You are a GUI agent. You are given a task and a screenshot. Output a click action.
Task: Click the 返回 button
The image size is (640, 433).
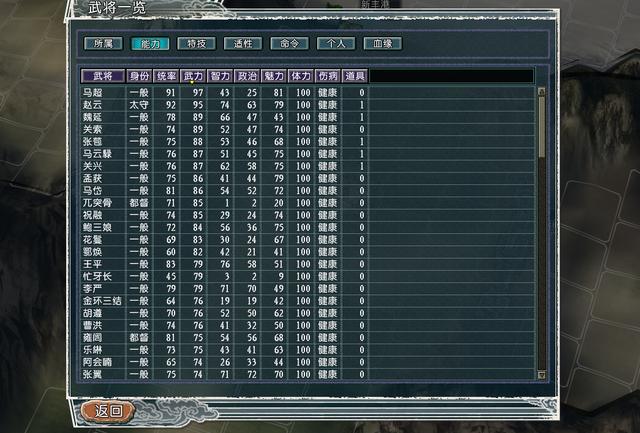(x=108, y=410)
